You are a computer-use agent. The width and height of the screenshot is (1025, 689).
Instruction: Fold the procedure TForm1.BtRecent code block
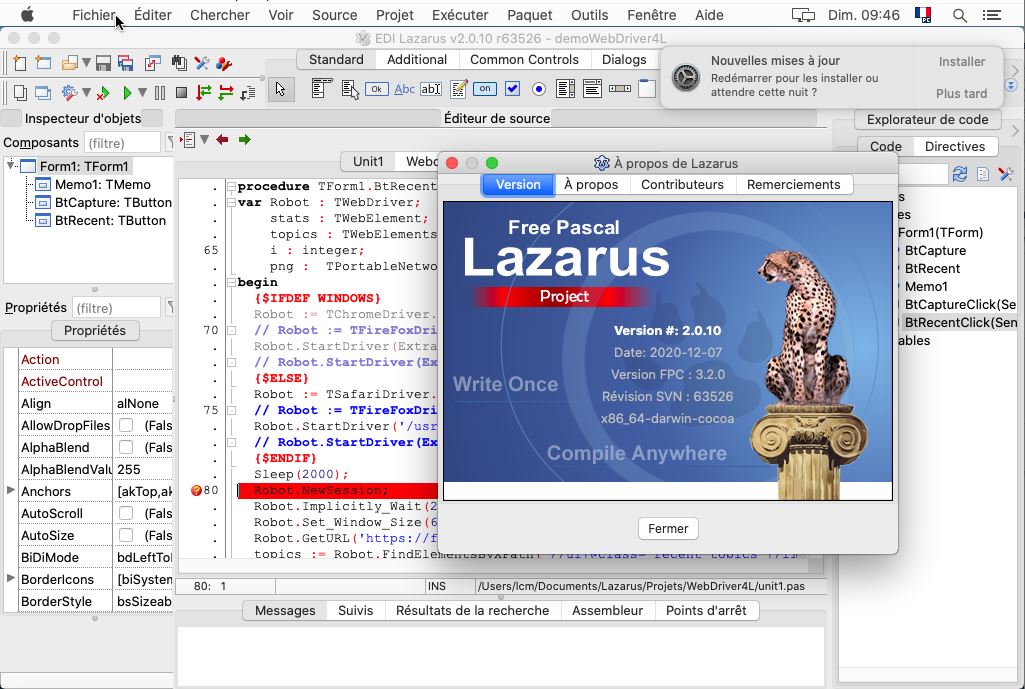coord(231,186)
